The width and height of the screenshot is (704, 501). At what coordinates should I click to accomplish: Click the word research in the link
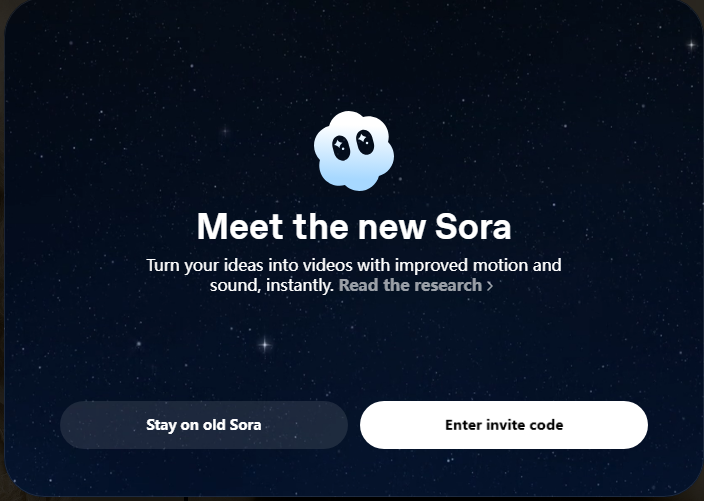tap(446, 285)
